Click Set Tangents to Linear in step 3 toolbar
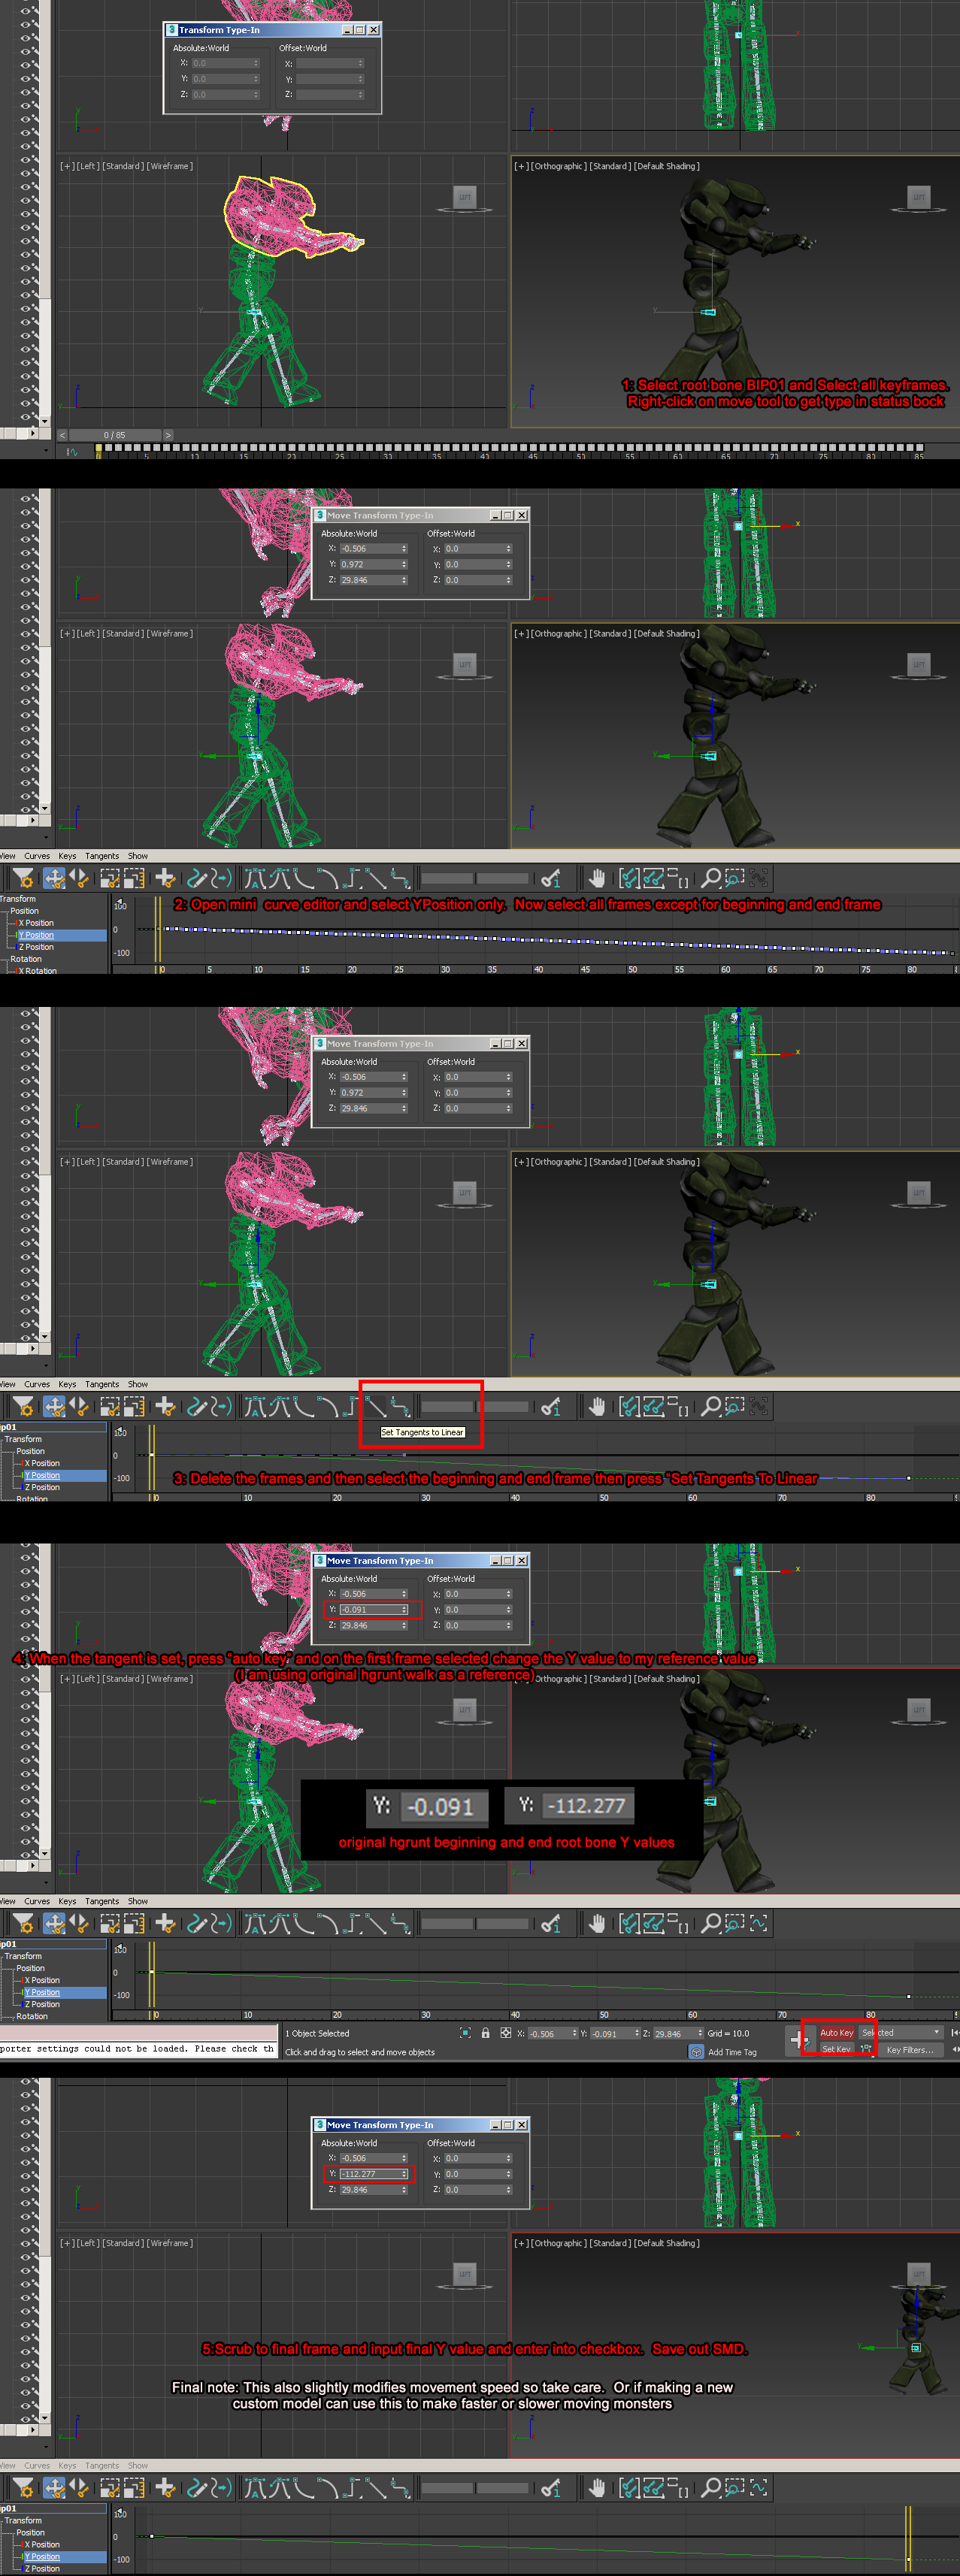Screen dimensions: 960x2576 point(376,1406)
